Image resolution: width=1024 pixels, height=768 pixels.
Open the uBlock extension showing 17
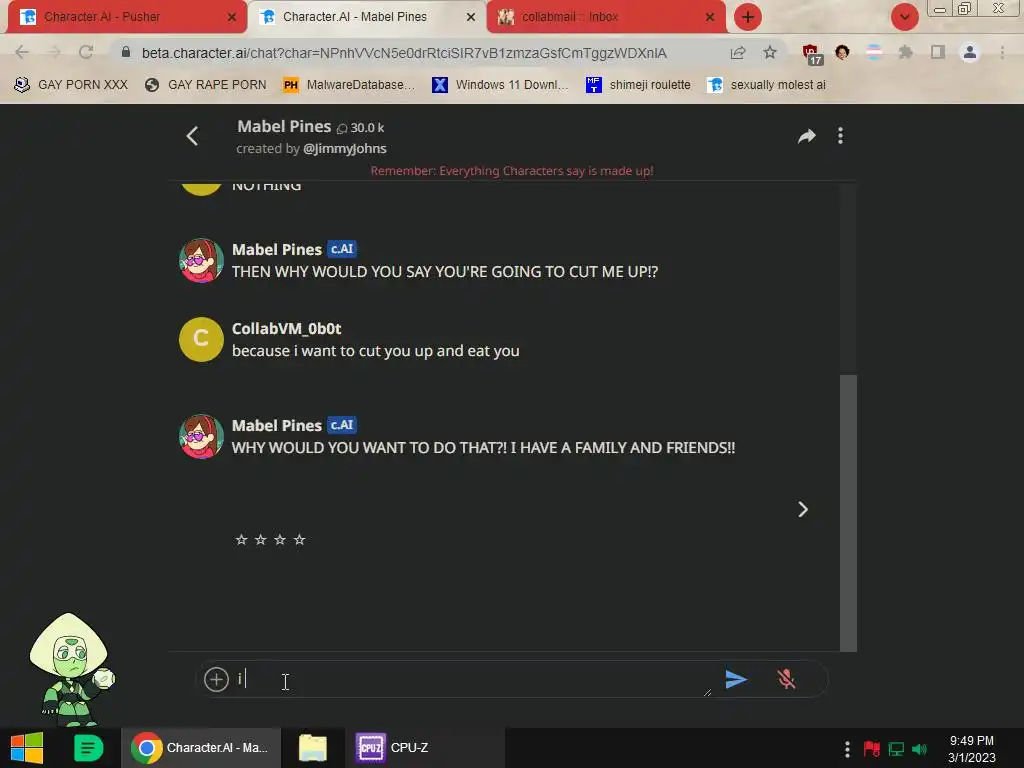click(812, 54)
